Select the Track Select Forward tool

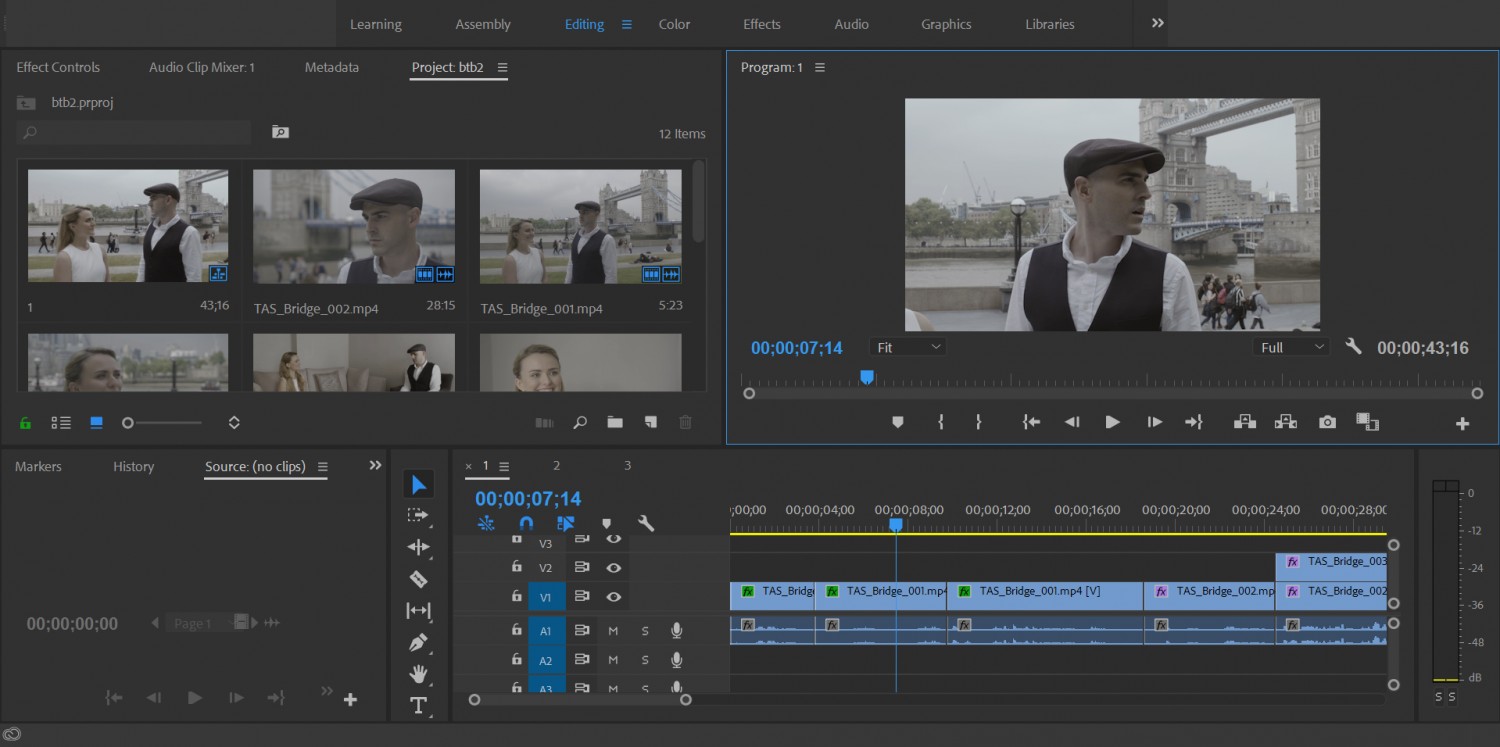tap(418, 515)
